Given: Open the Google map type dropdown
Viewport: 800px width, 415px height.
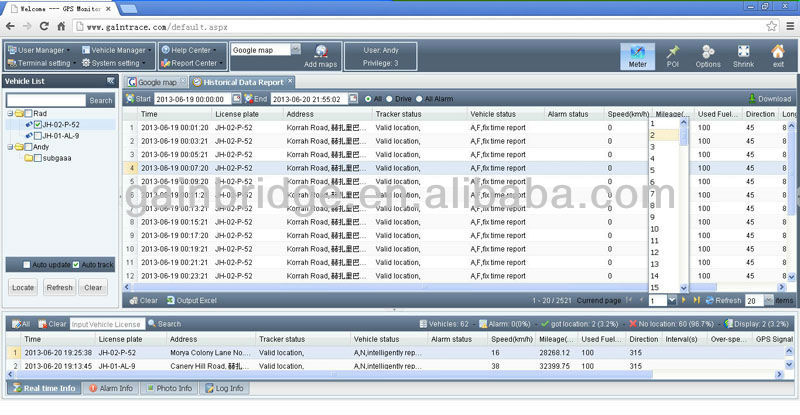Looking at the screenshot, I should click(295, 50).
